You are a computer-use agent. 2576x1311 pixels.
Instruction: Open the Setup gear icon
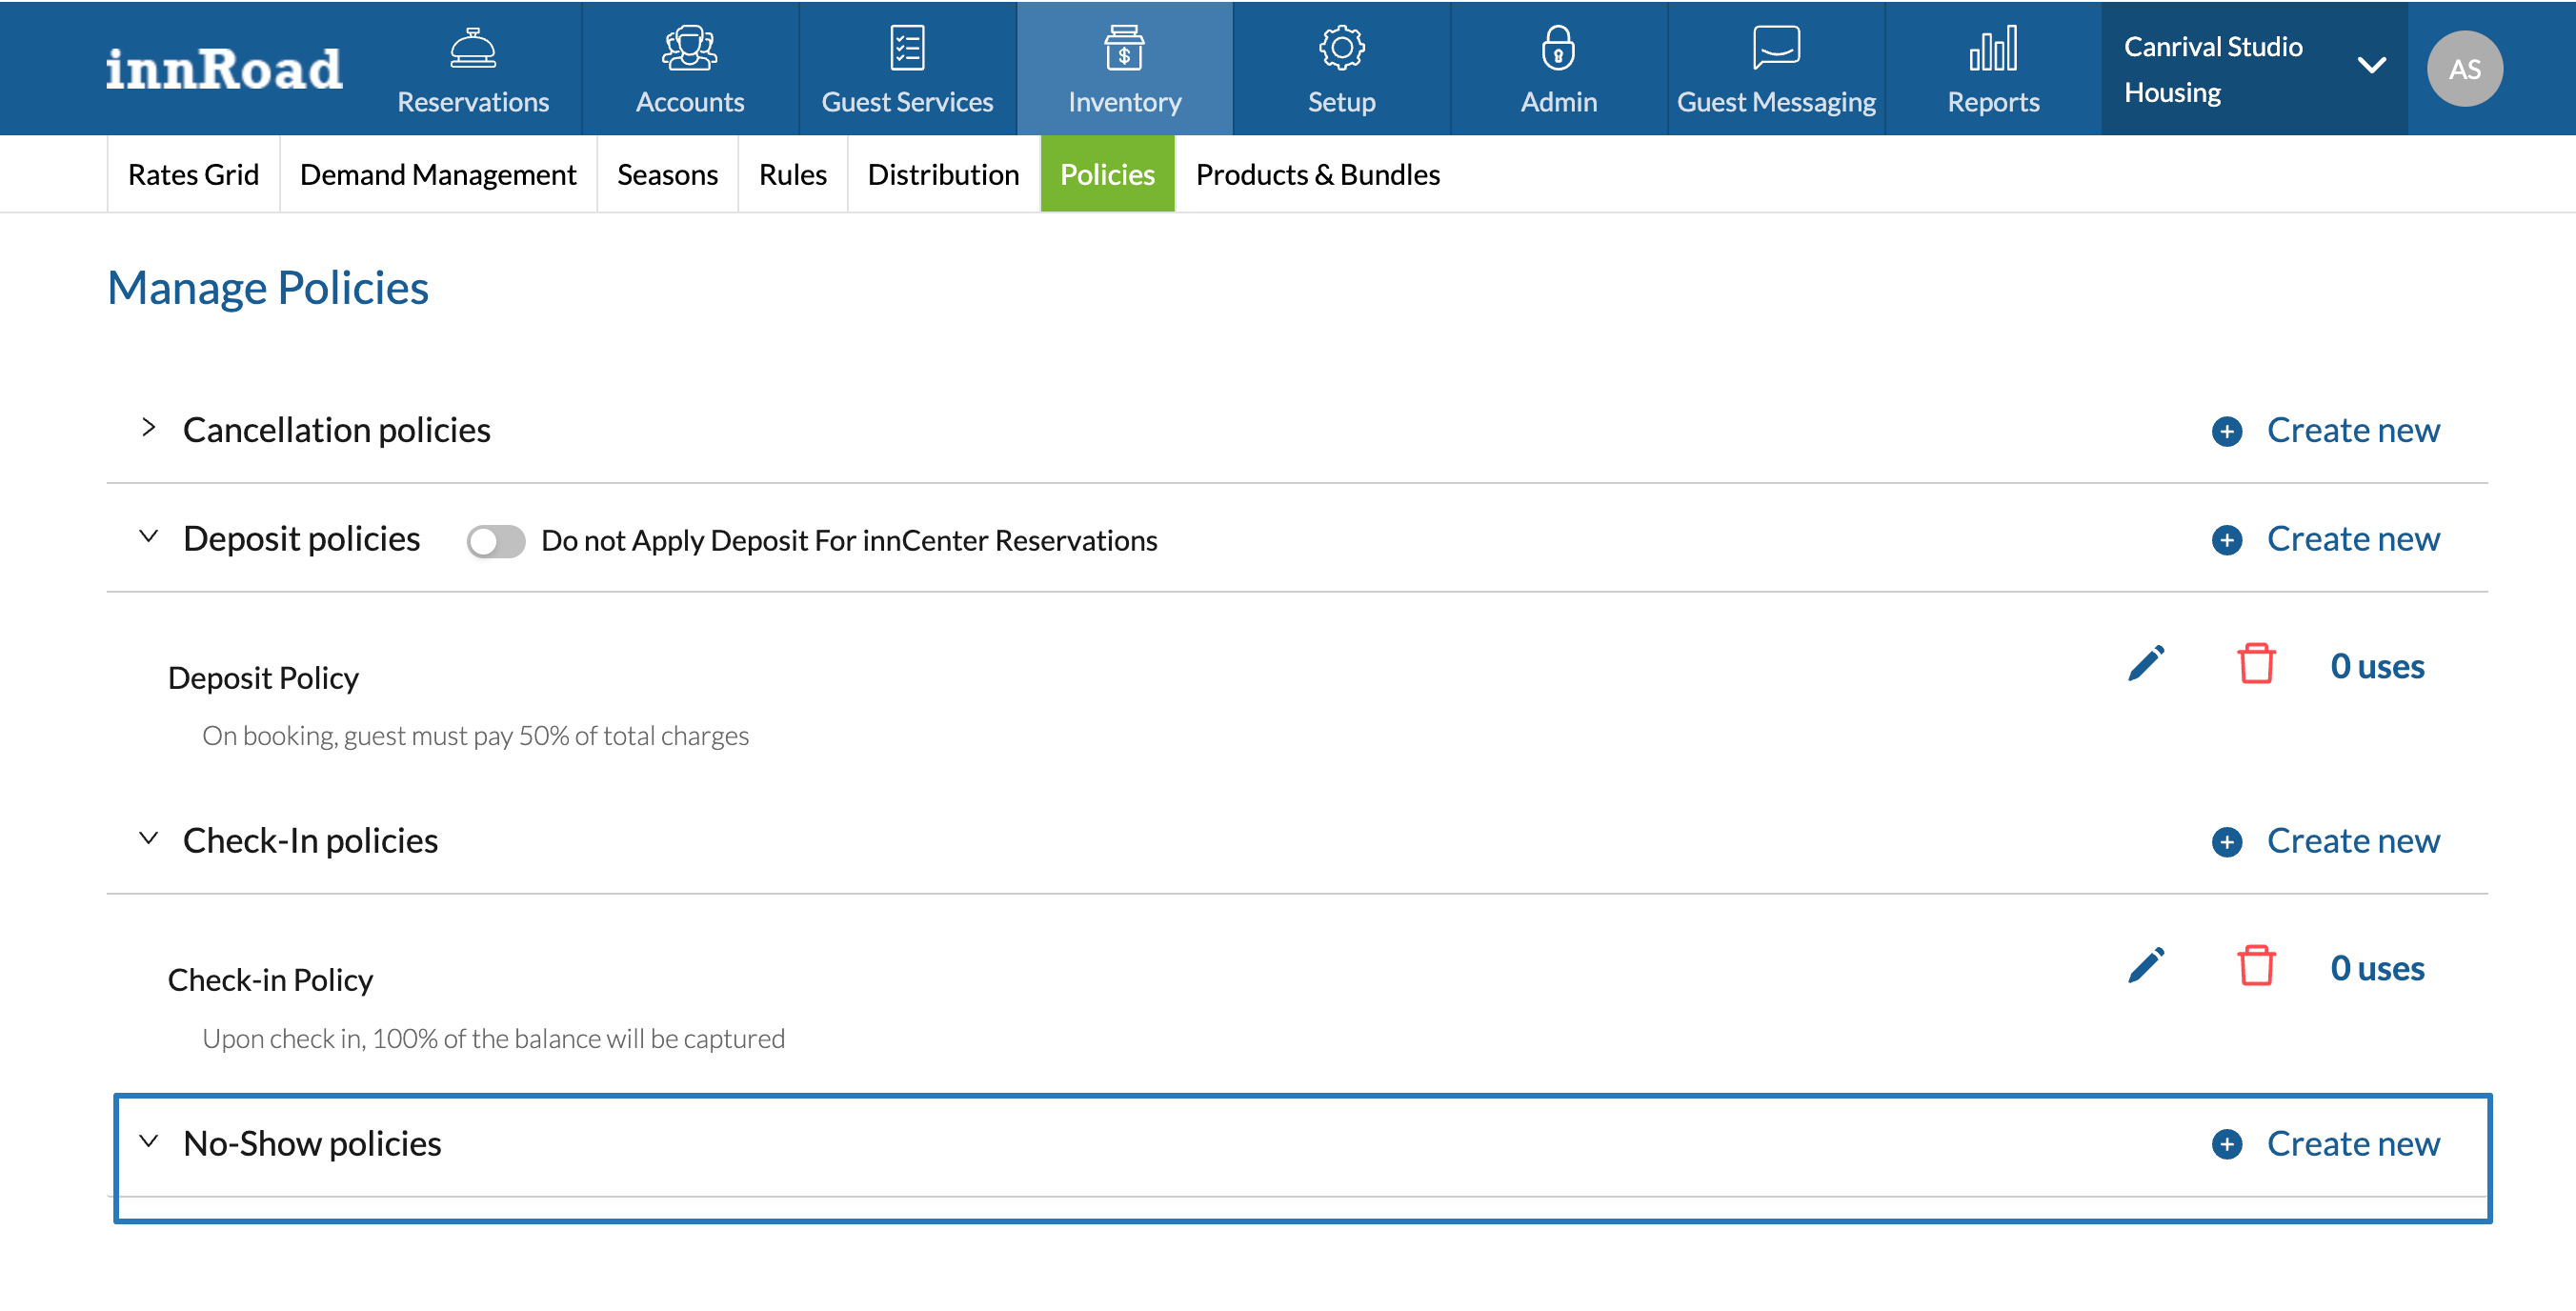tap(1341, 48)
